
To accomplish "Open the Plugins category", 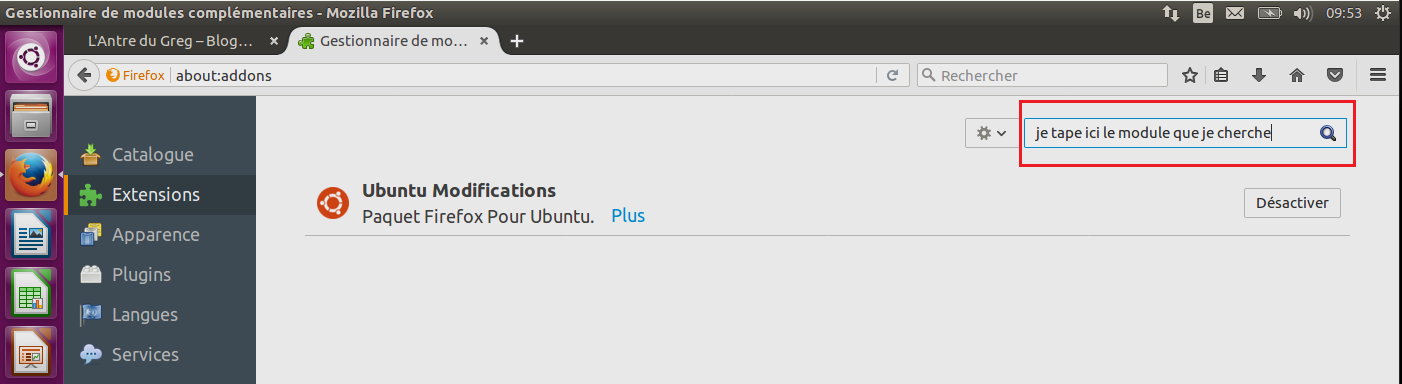I will 141,275.
